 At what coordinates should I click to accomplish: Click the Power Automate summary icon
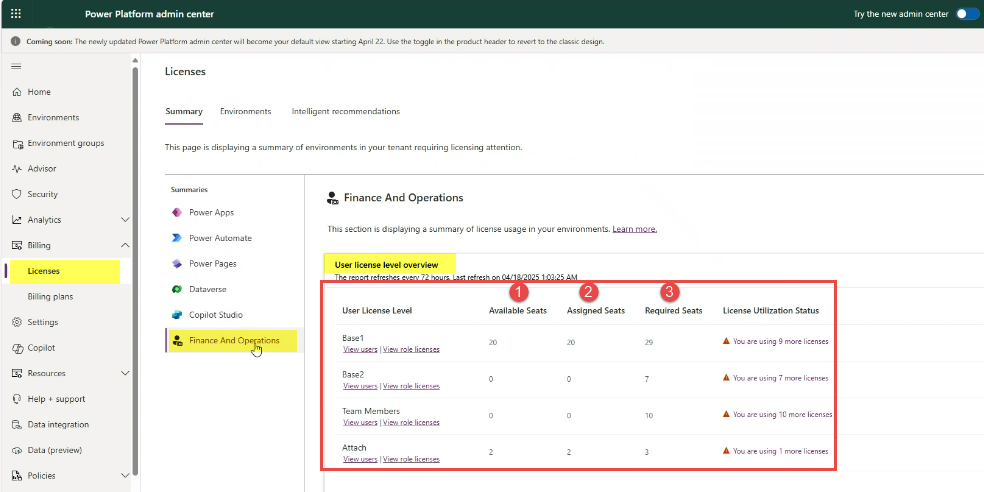click(x=177, y=238)
